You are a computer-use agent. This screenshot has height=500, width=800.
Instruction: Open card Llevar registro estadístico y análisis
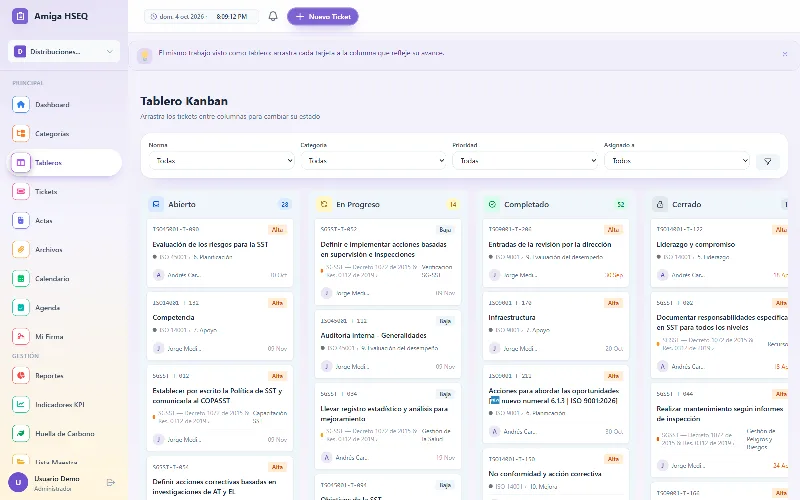point(388,427)
